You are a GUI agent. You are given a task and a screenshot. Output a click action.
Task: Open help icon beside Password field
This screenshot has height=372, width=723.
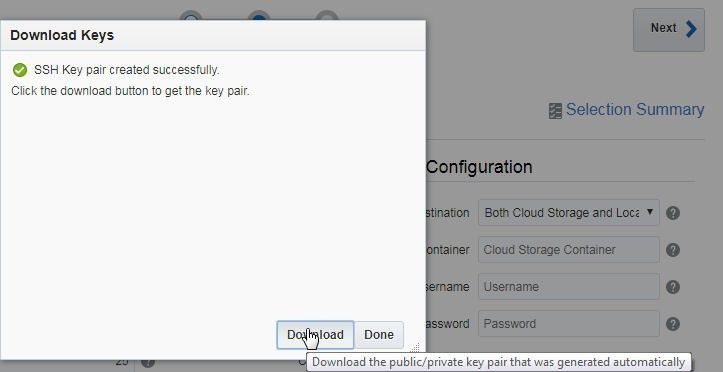(x=673, y=324)
